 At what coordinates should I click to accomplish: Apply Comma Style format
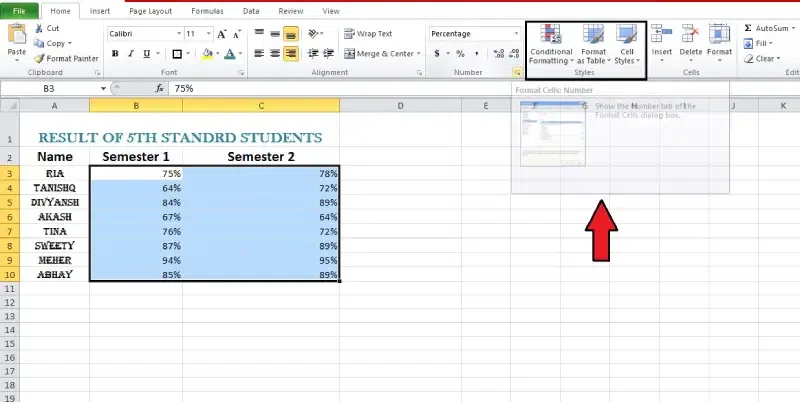476,54
